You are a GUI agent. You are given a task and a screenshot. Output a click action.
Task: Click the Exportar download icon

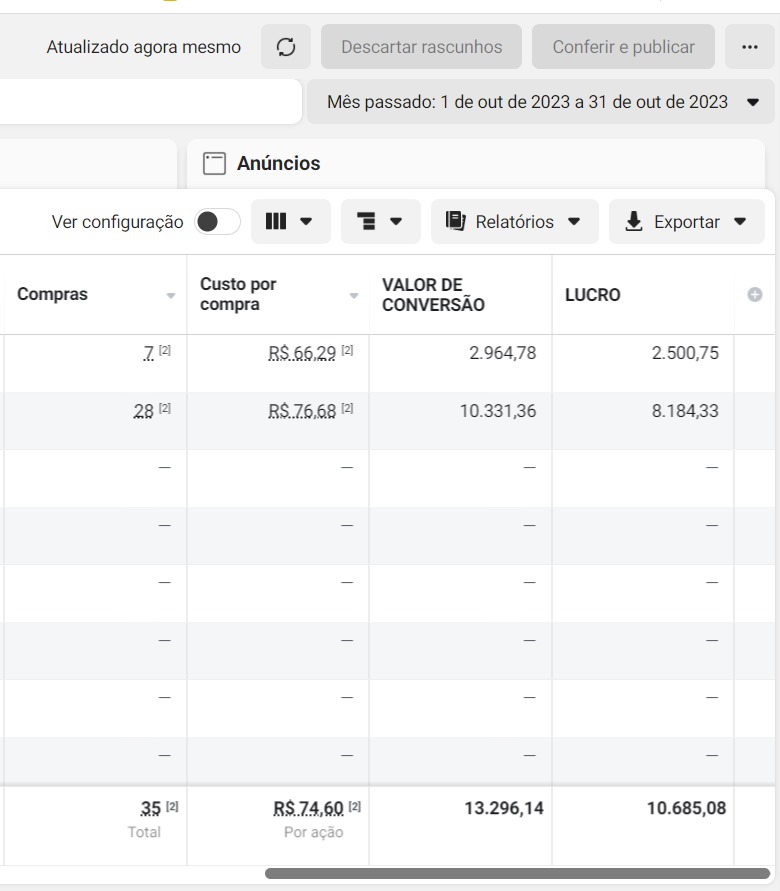coord(633,221)
